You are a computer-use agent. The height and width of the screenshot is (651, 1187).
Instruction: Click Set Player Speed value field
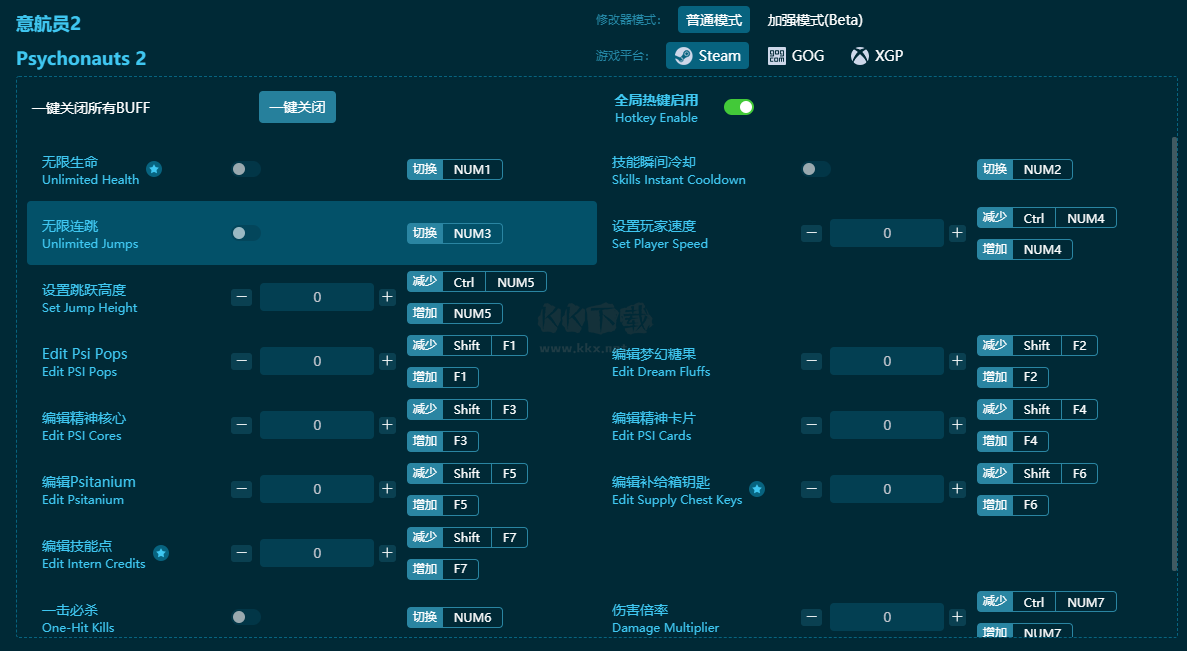coord(887,233)
